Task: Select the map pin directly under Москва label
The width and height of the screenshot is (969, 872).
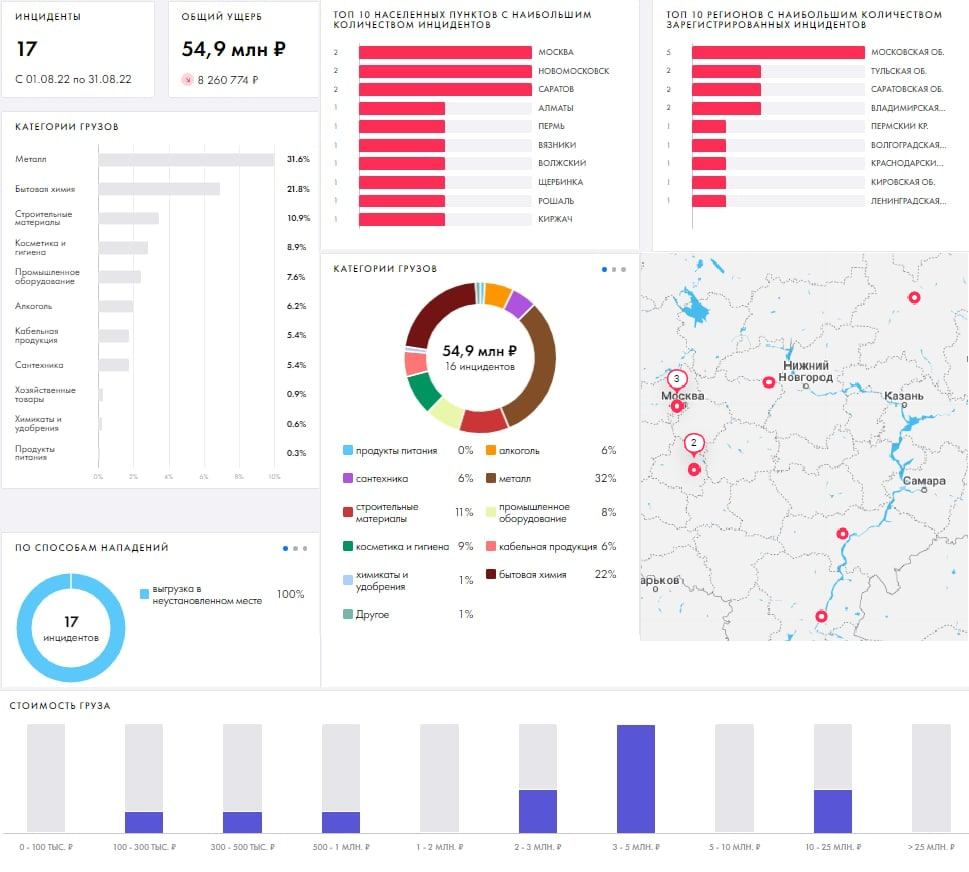Action: (x=677, y=406)
